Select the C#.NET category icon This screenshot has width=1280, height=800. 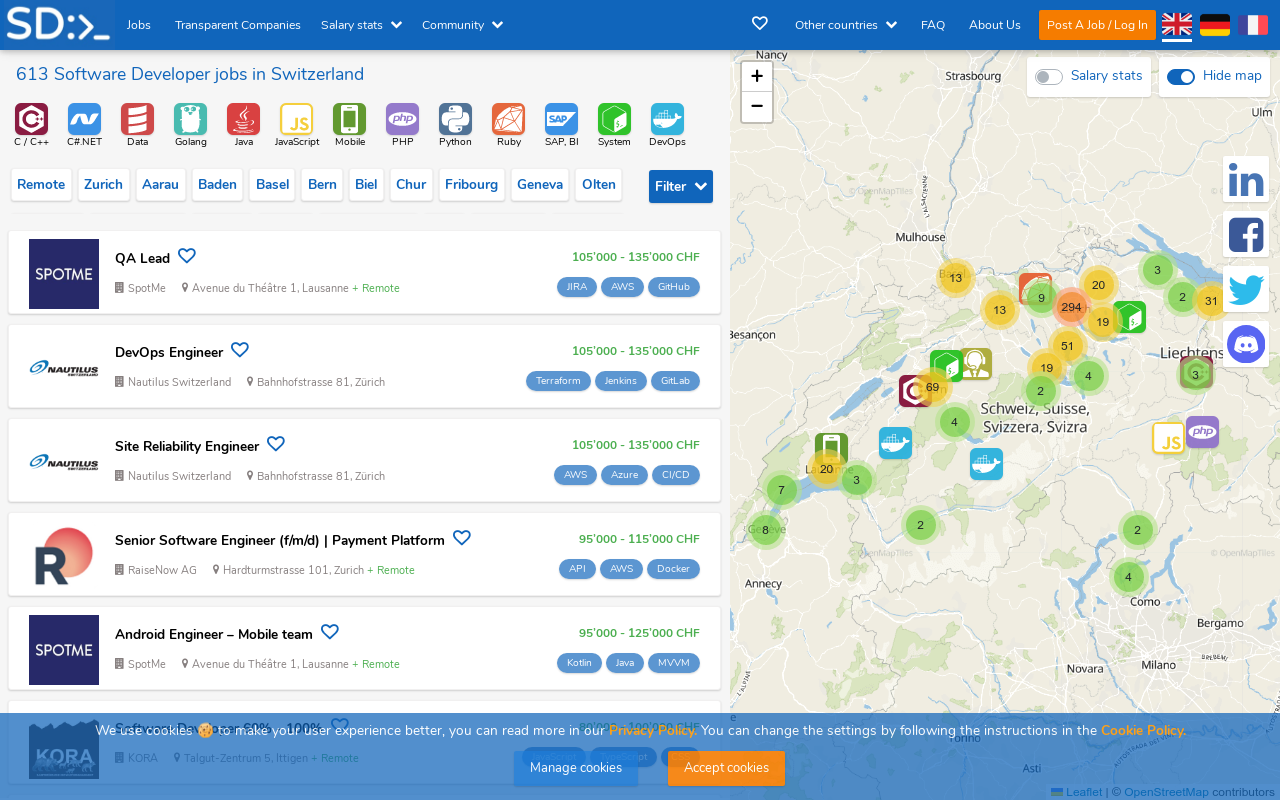pos(85,119)
